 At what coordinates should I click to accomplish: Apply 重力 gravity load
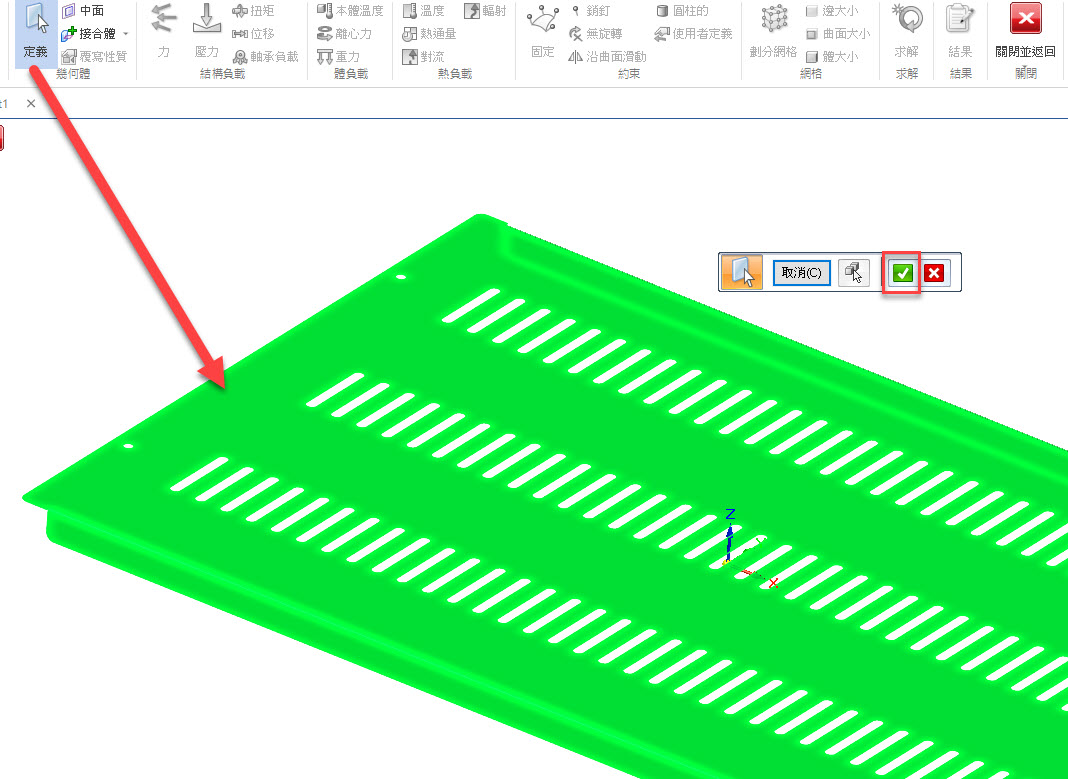(x=339, y=57)
